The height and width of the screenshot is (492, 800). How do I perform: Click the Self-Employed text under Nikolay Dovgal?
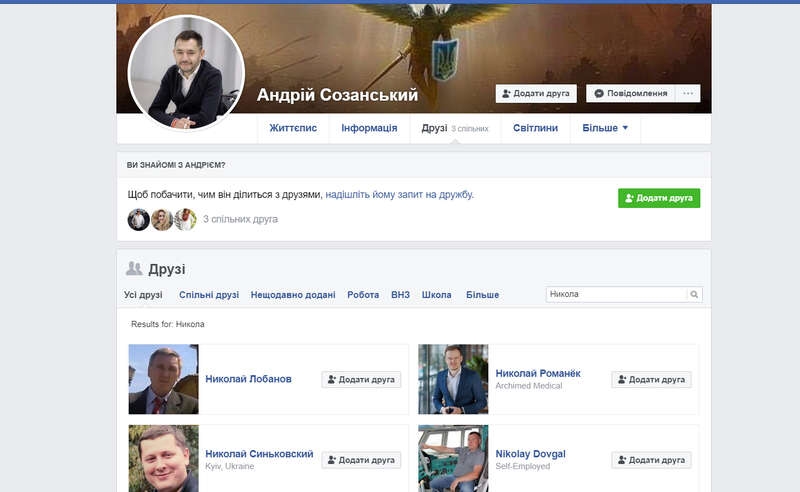coord(522,466)
